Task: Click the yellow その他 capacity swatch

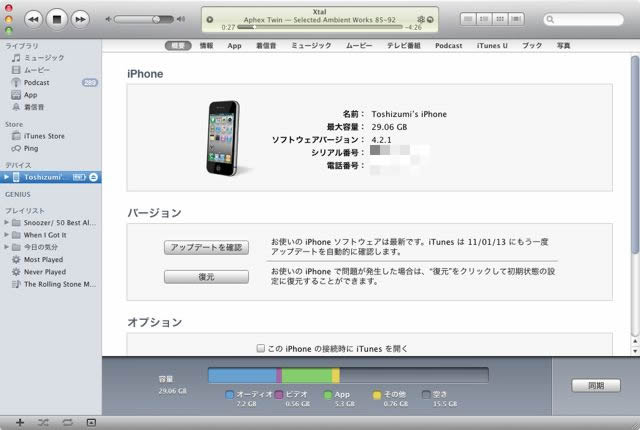Action: 377,395
